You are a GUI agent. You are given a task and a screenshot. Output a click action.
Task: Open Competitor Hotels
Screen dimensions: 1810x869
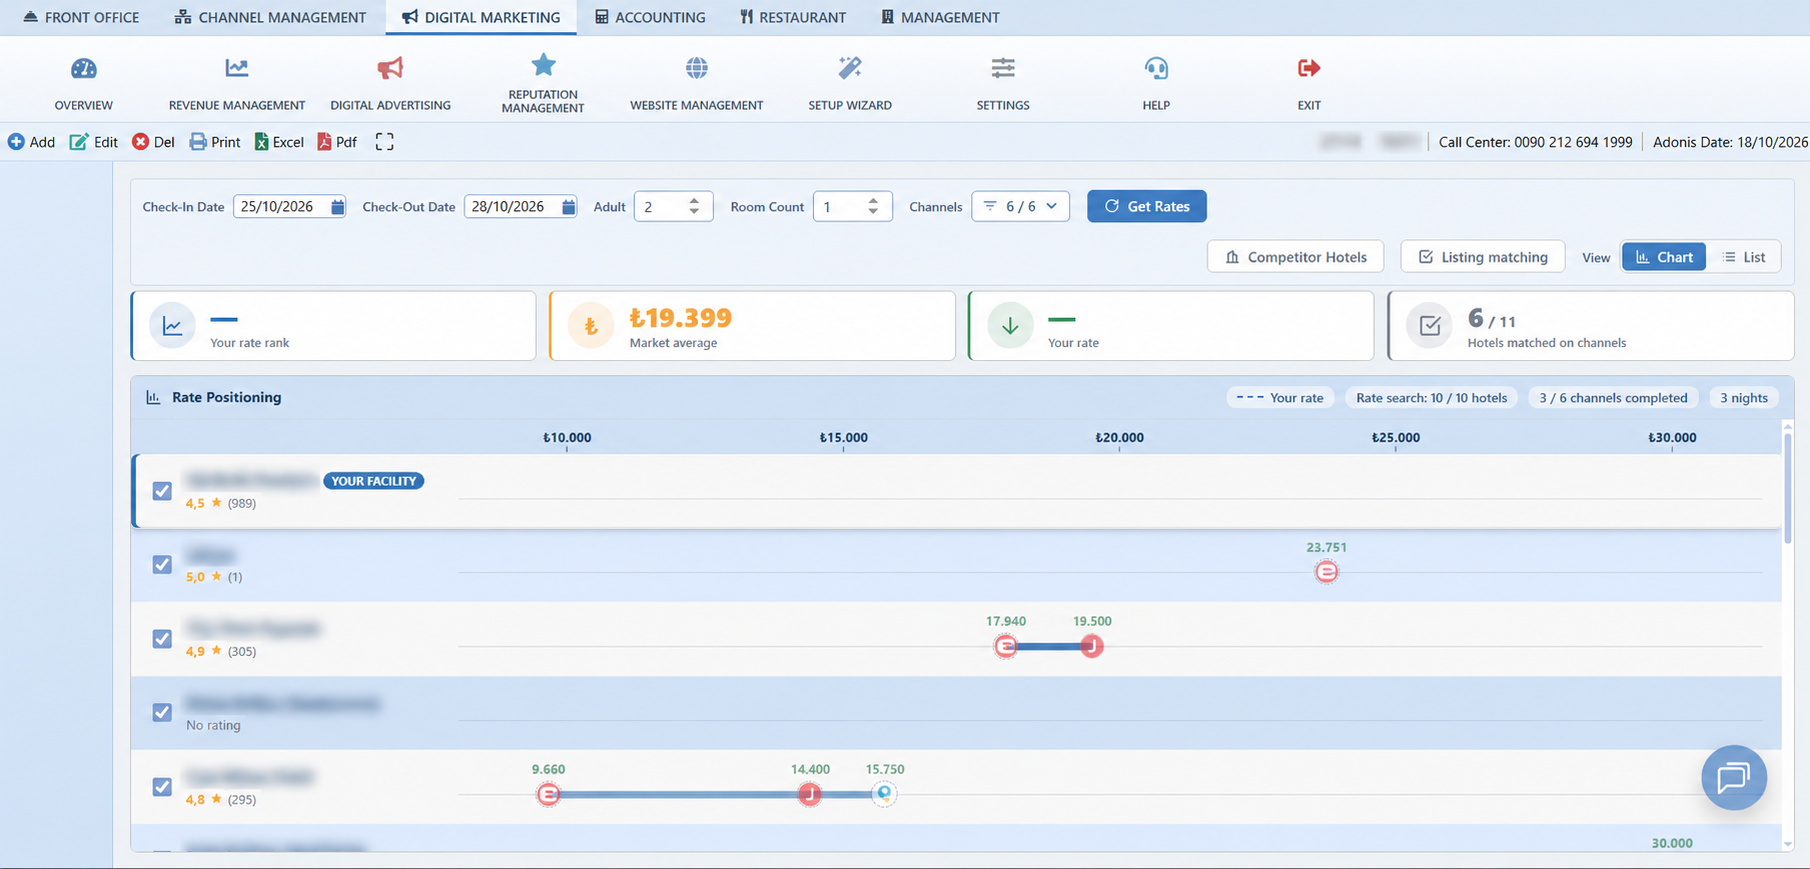pyautogui.click(x=1296, y=257)
